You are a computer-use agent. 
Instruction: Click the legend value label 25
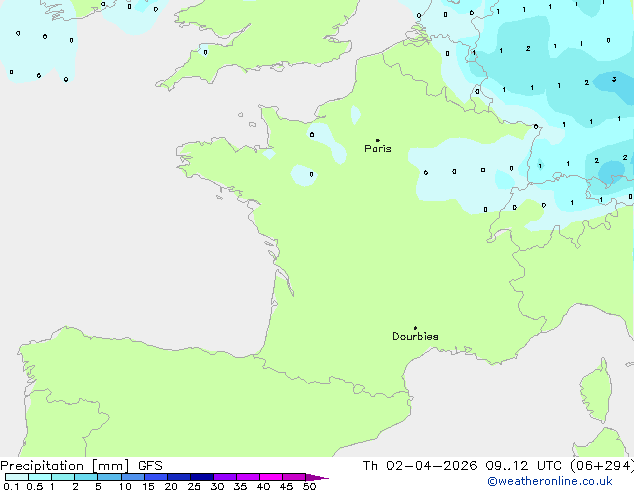point(194,486)
